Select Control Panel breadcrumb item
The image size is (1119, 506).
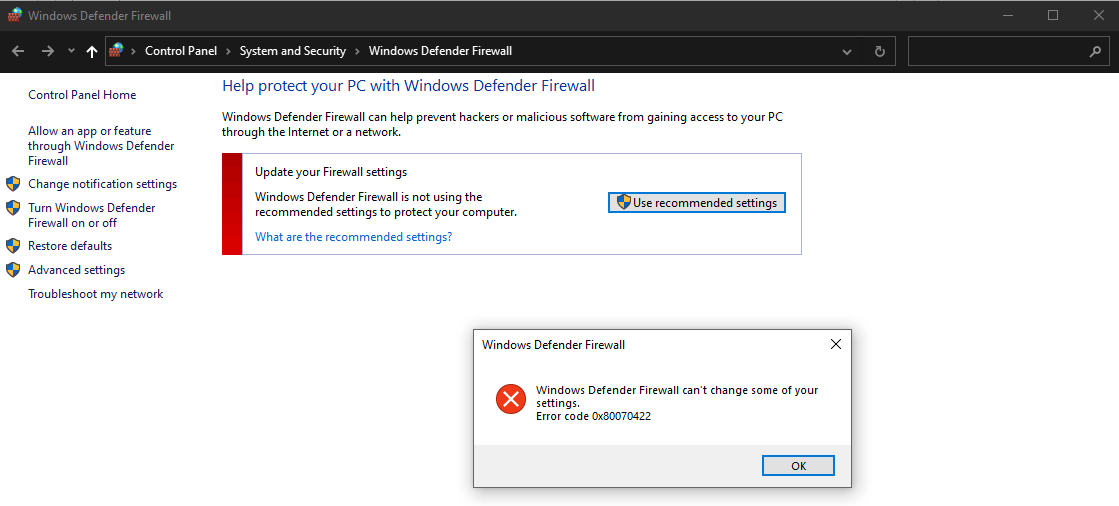click(x=180, y=51)
